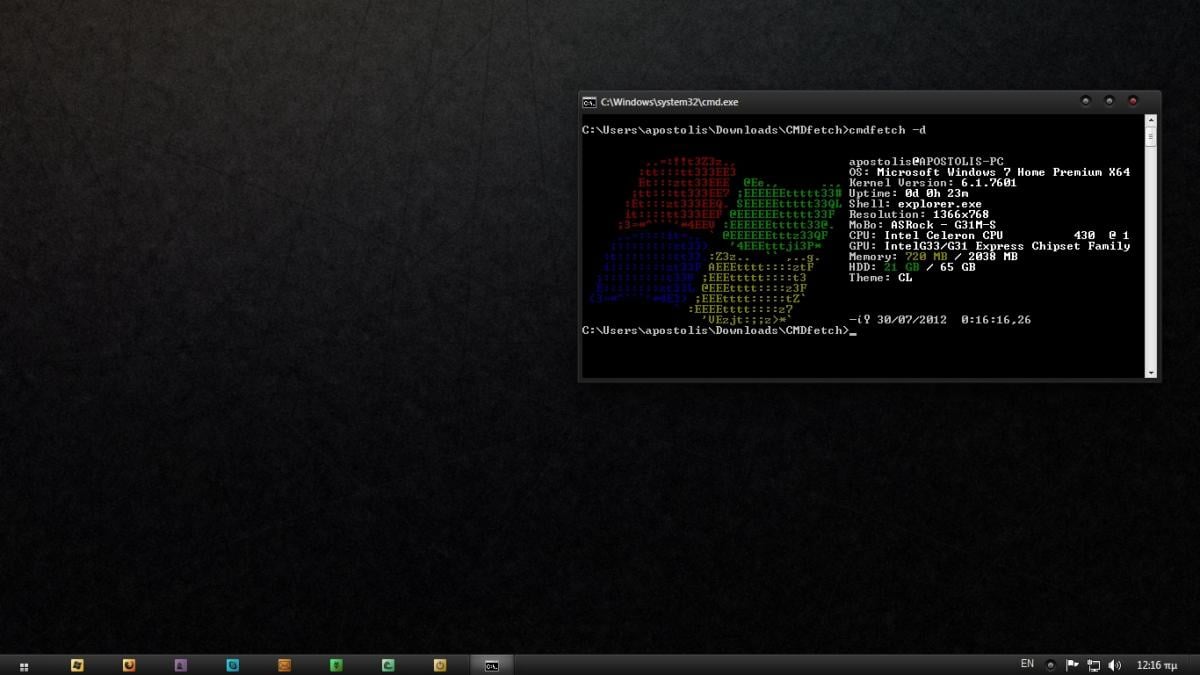The height and width of the screenshot is (675, 1200).
Task: Switch the EN input language indicator
Action: [x=1027, y=664]
